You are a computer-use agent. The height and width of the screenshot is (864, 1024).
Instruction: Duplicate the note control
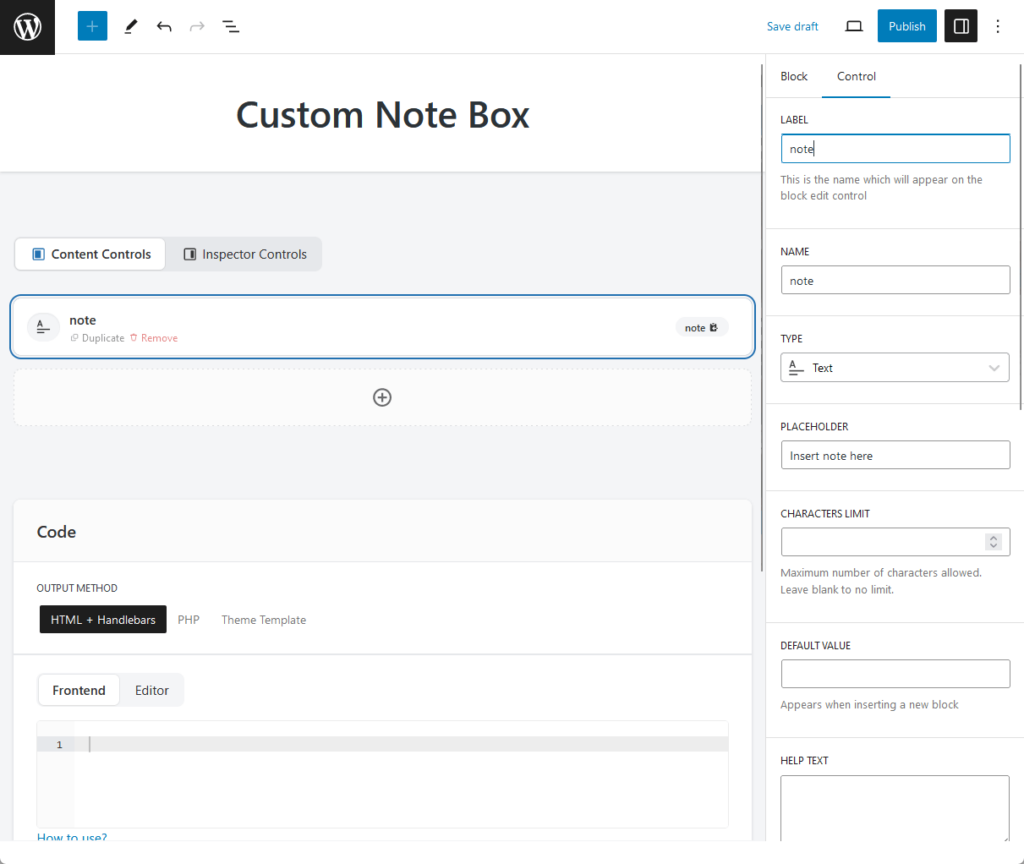click(x=97, y=338)
